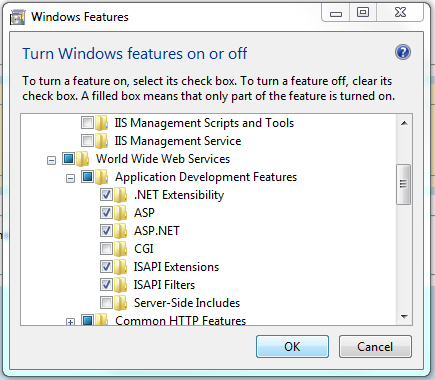Select the 'ISAPI Extensions' label
435x380 pixels.
click(x=176, y=267)
